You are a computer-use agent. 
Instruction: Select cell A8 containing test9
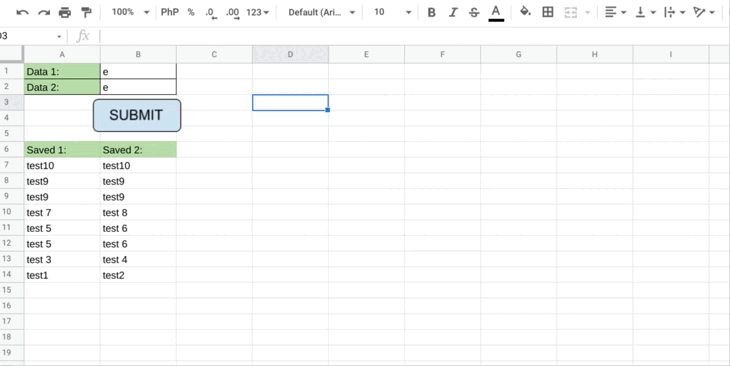coord(62,181)
